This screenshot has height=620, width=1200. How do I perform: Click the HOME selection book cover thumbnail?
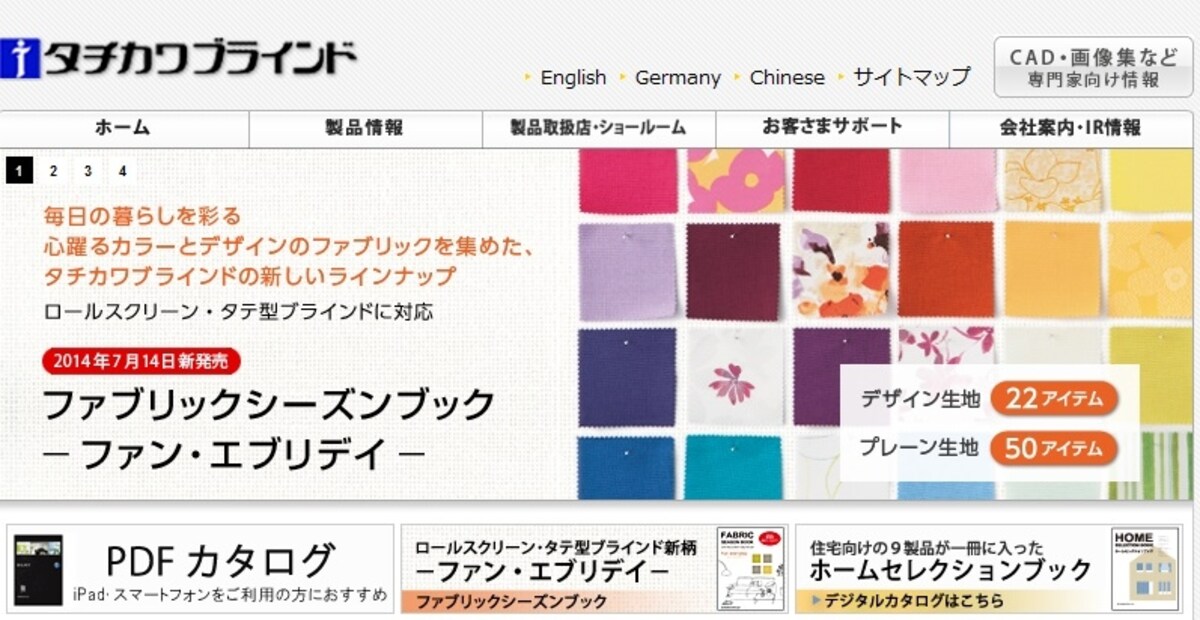1144,569
